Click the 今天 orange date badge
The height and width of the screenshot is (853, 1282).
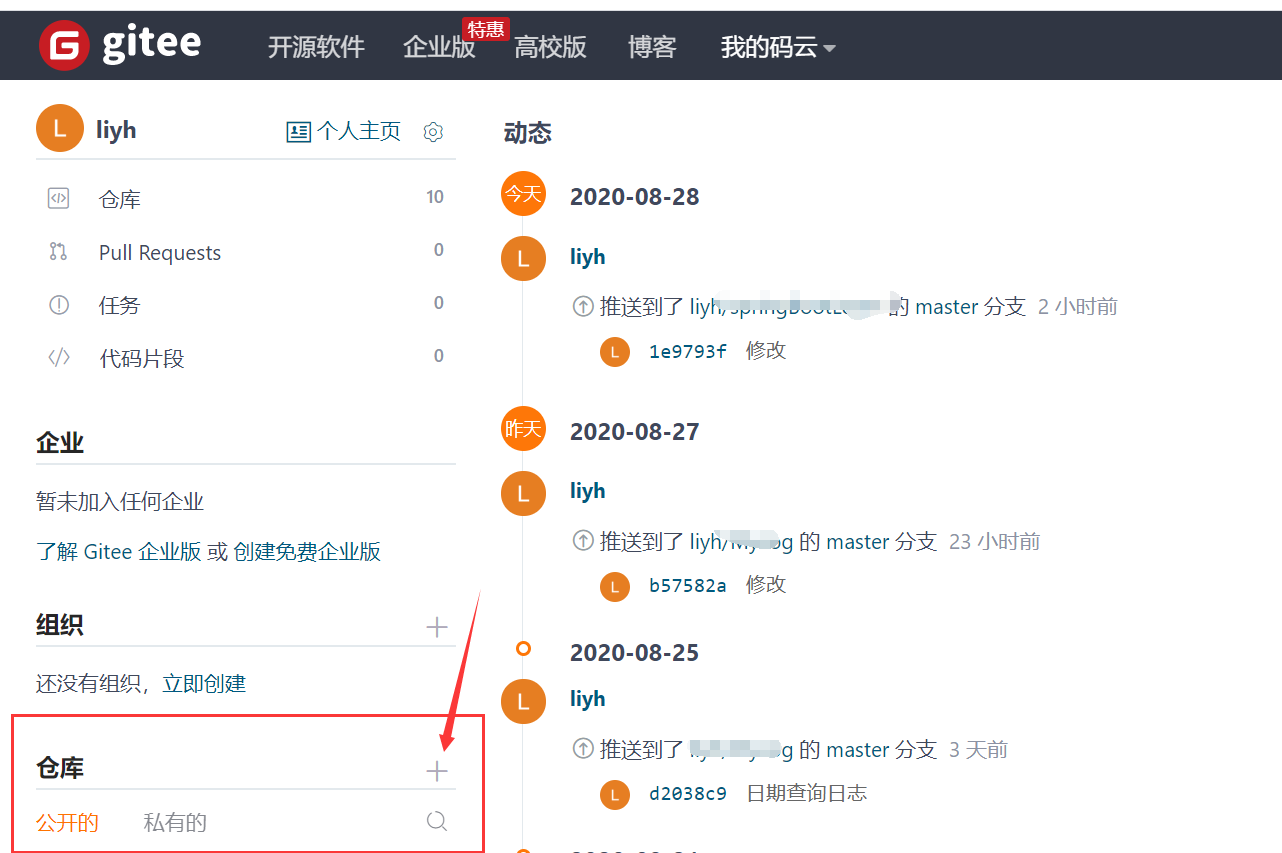523,193
